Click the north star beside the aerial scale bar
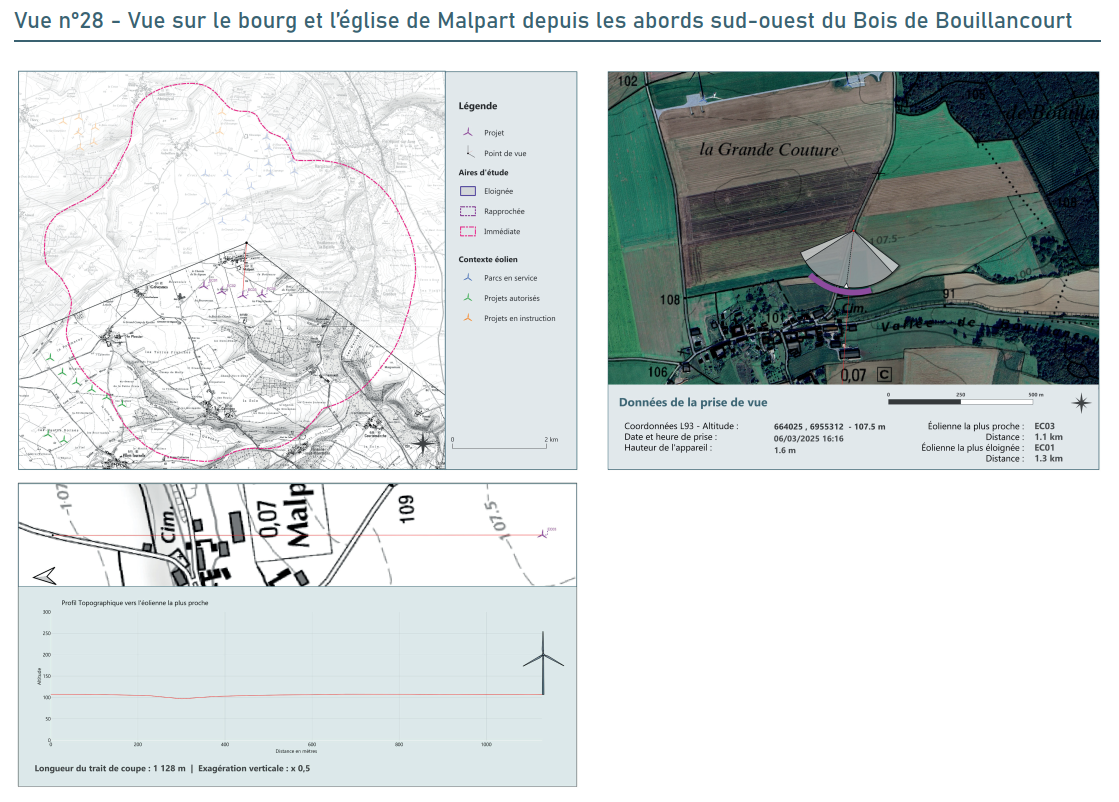1119x802 pixels. [x=1081, y=403]
